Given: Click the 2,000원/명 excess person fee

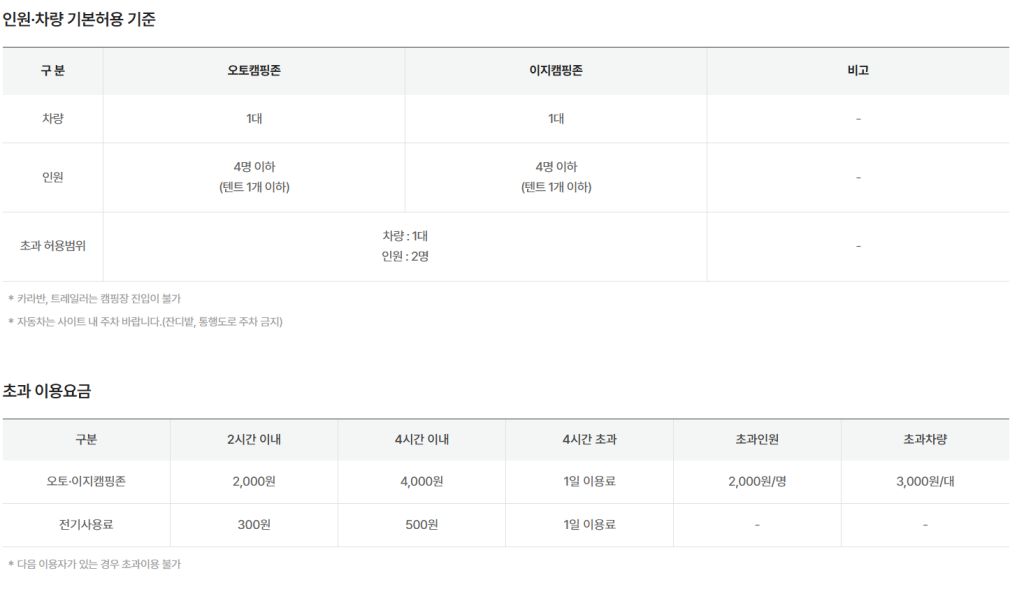Looking at the screenshot, I should point(758,481).
